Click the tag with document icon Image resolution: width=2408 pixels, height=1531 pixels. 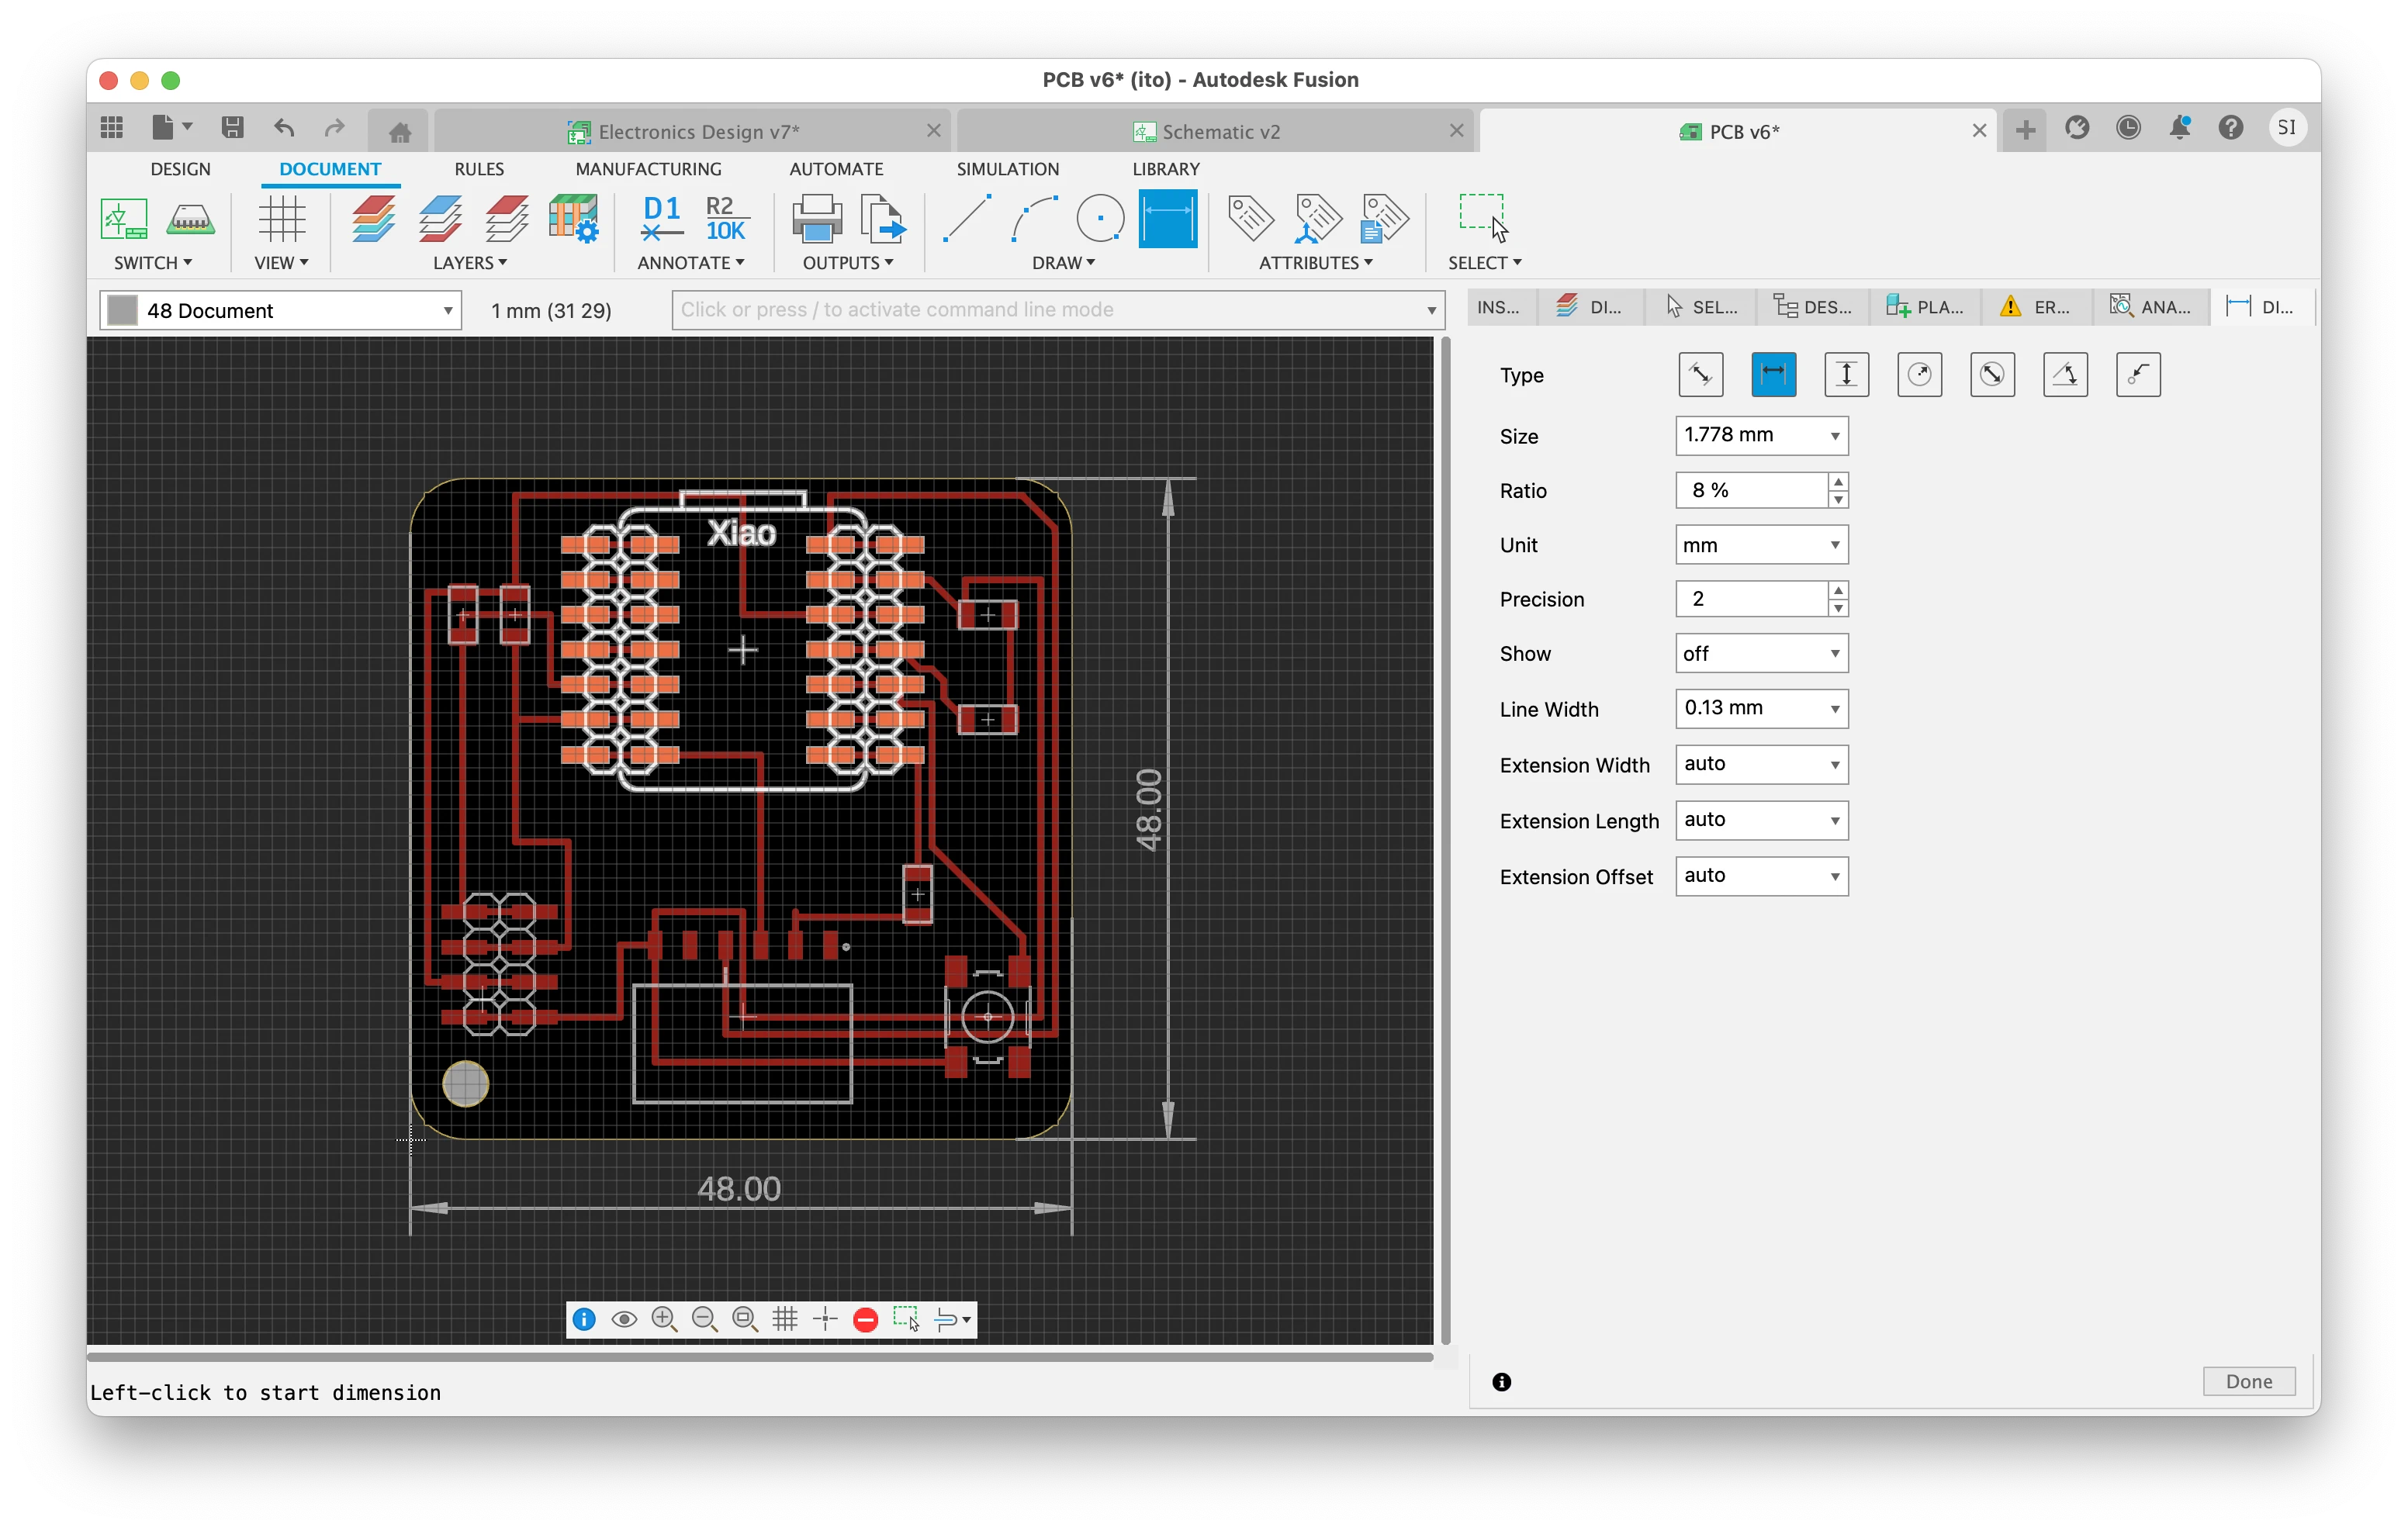[x=1384, y=219]
